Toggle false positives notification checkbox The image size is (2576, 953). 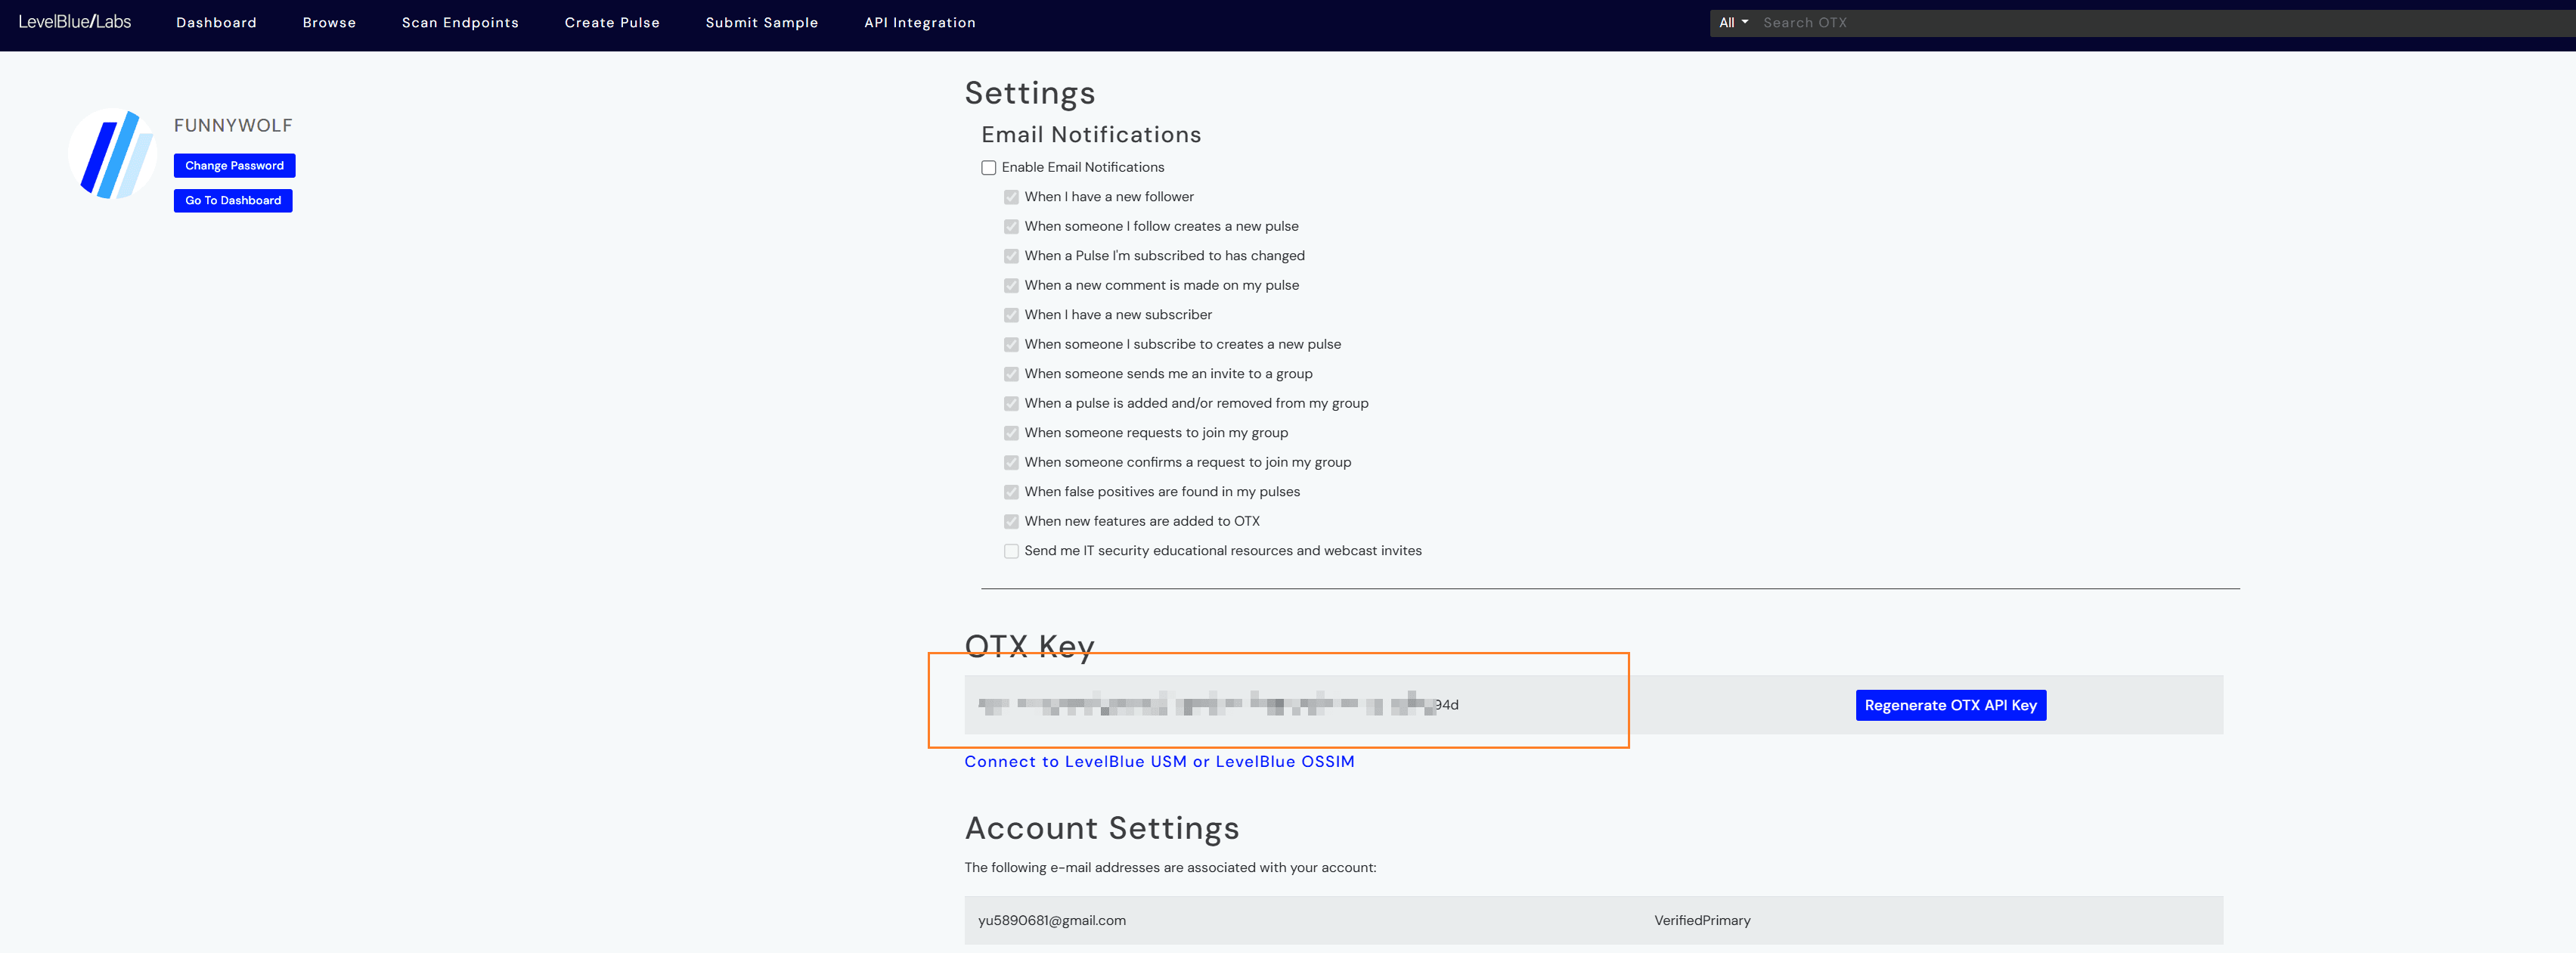(x=1011, y=492)
